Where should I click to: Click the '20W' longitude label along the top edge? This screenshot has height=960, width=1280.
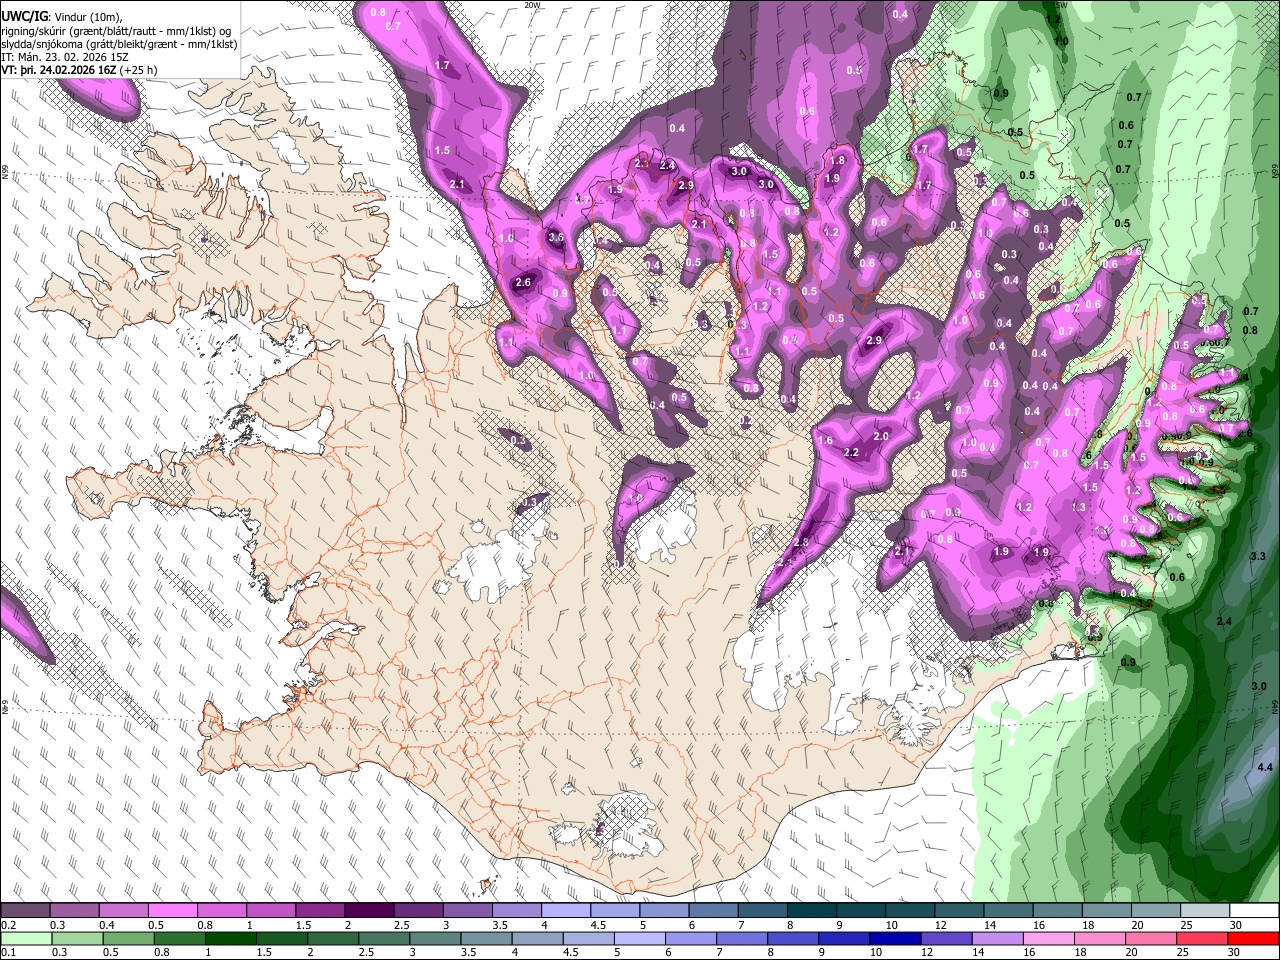[532, 5]
